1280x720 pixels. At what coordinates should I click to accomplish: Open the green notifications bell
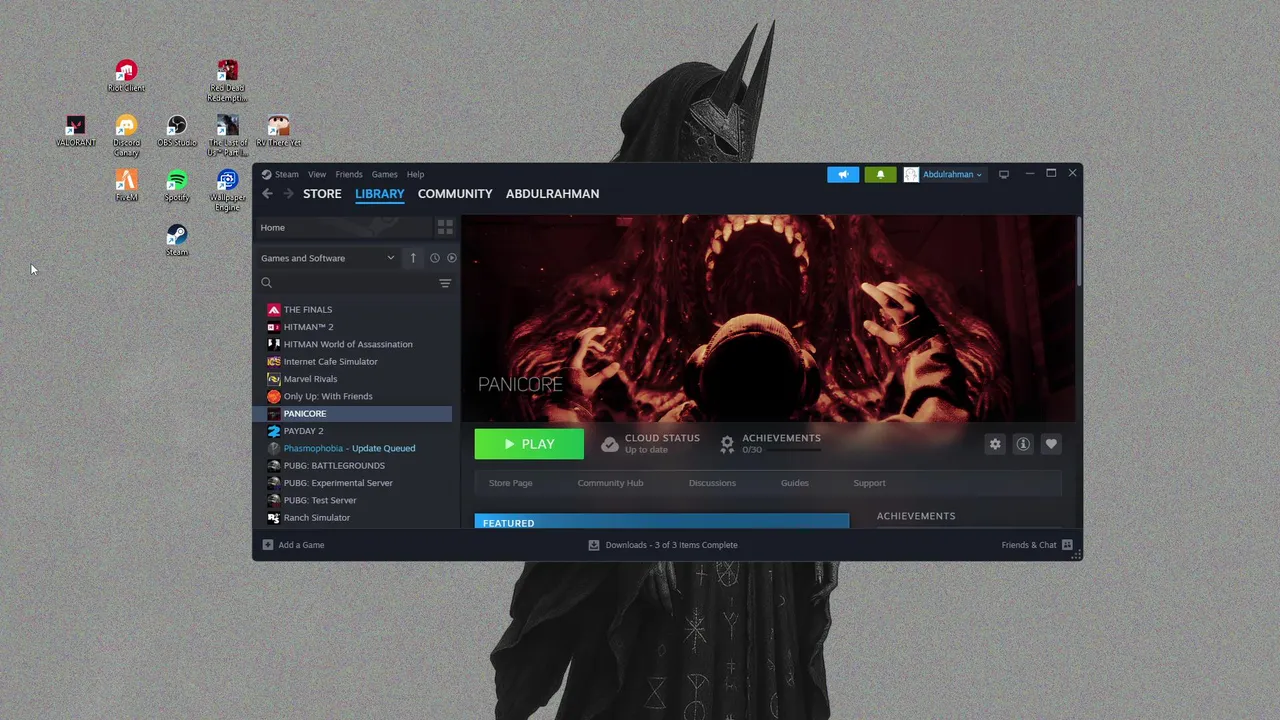[880, 174]
